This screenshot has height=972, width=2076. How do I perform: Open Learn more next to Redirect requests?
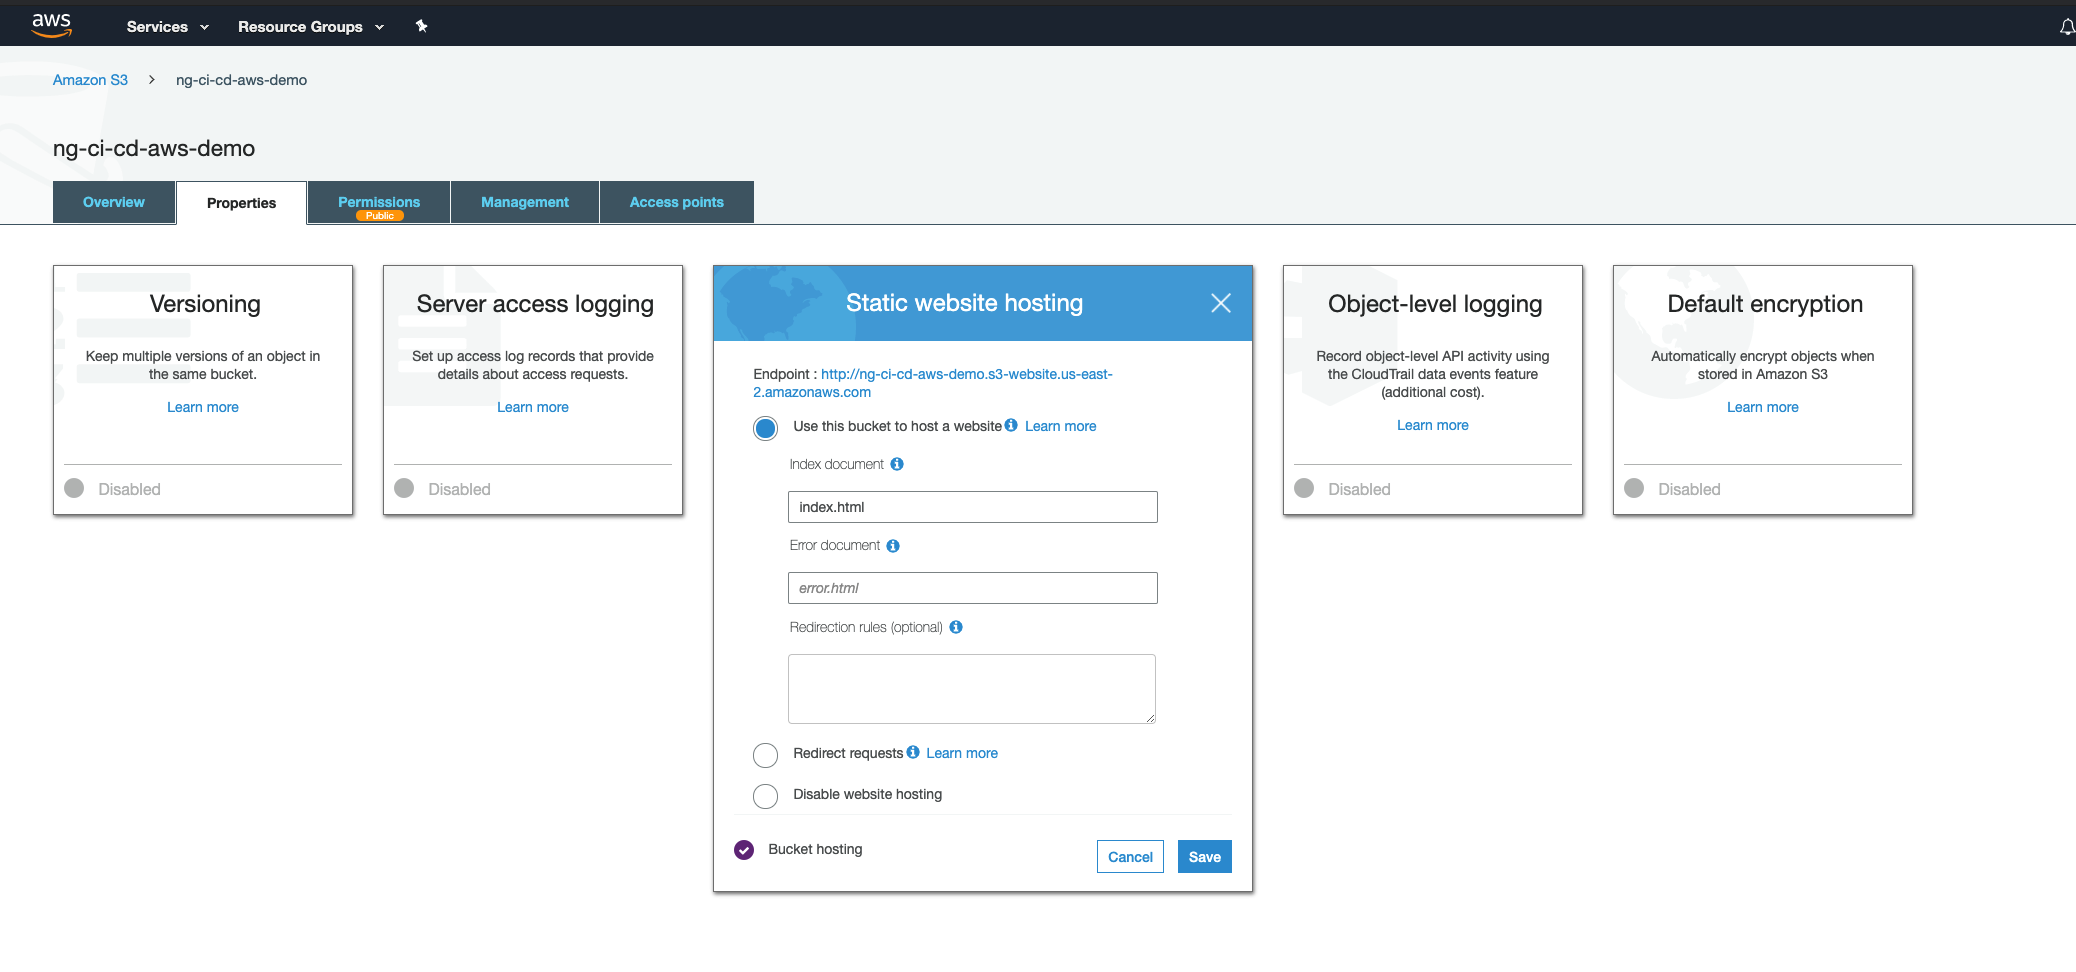click(x=962, y=753)
